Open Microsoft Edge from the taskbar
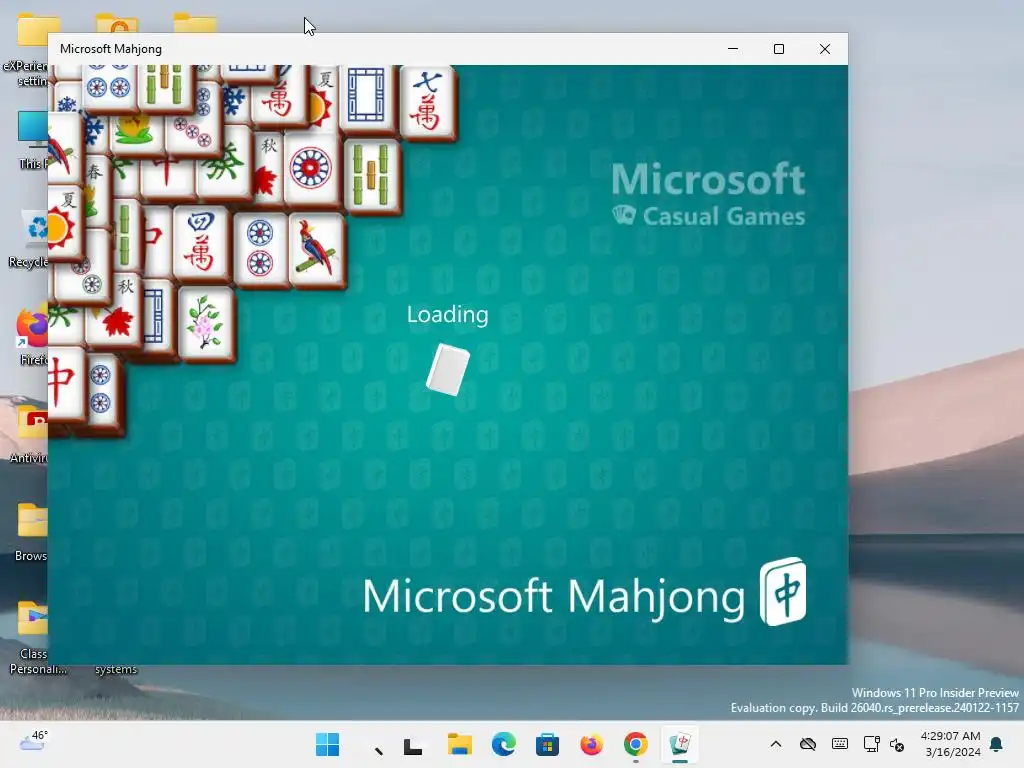1024x768 pixels. [x=504, y=744]
